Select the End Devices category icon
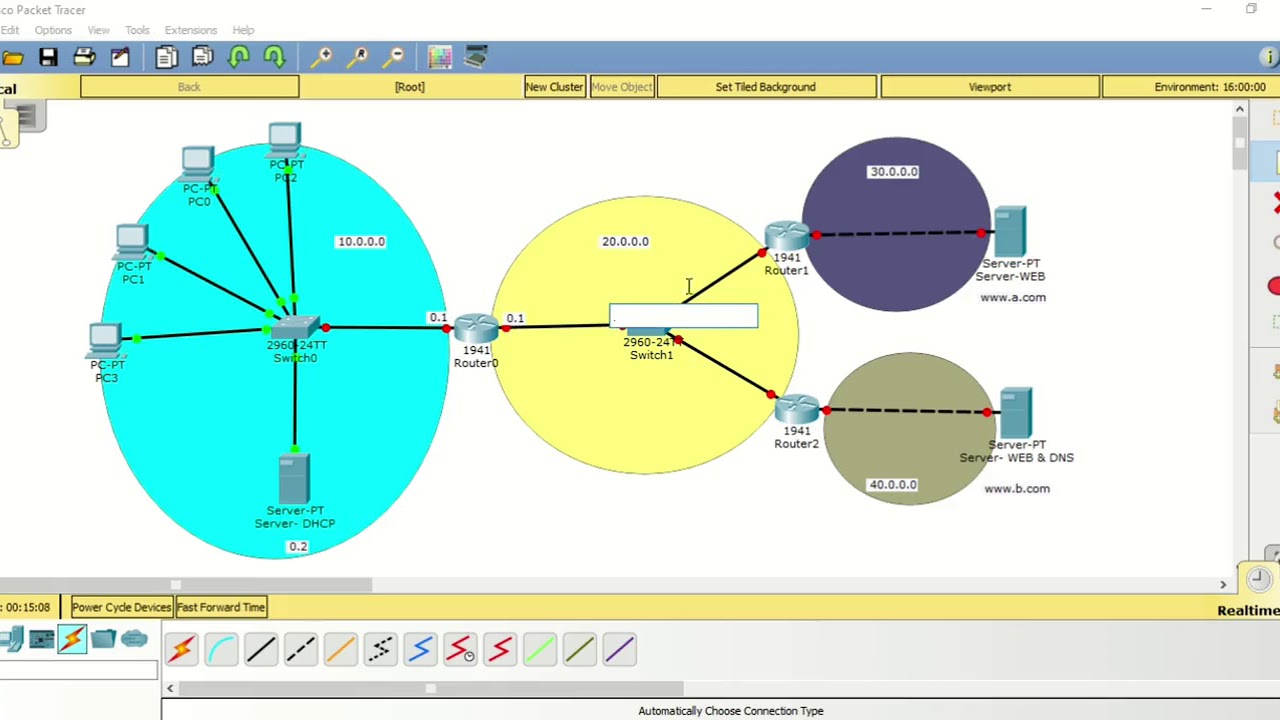Image resolution: width=1280 pixels, height=720 pixels. pos(11,639)
